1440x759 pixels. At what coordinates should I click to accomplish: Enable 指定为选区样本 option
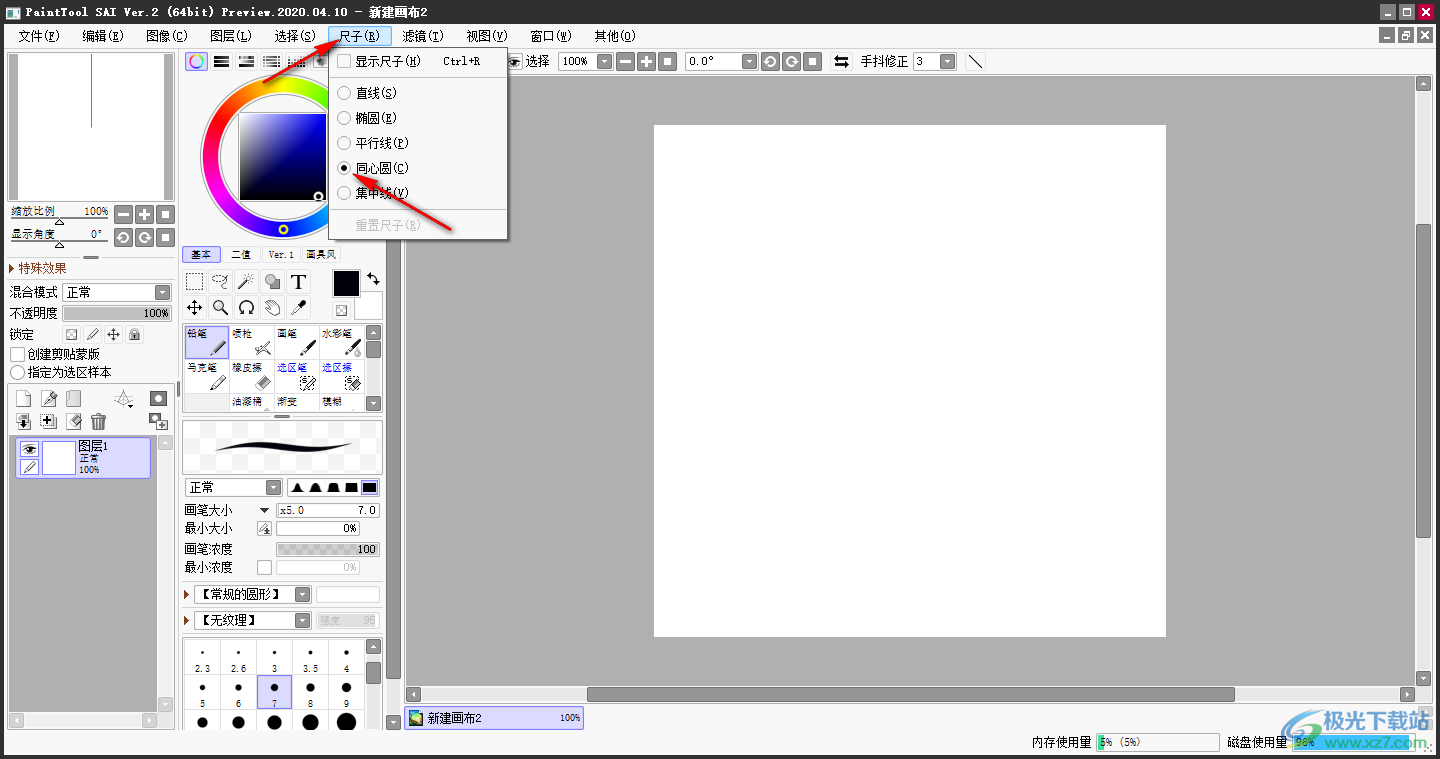point(17,372)
